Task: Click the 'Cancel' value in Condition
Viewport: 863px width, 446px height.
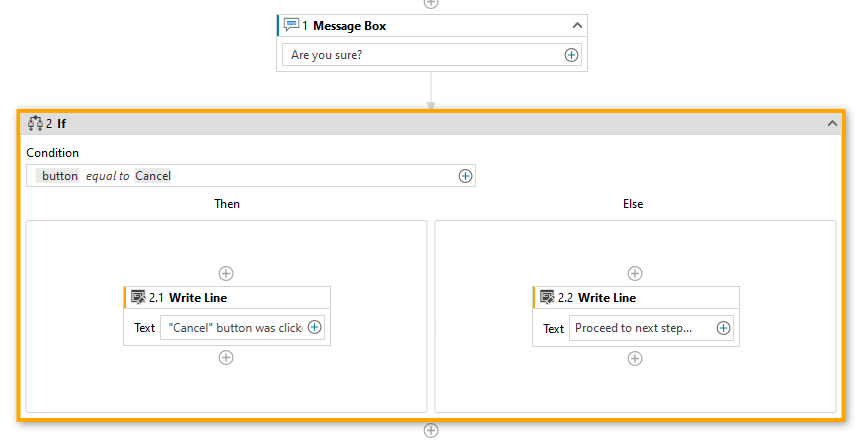Action: [153, 176]
